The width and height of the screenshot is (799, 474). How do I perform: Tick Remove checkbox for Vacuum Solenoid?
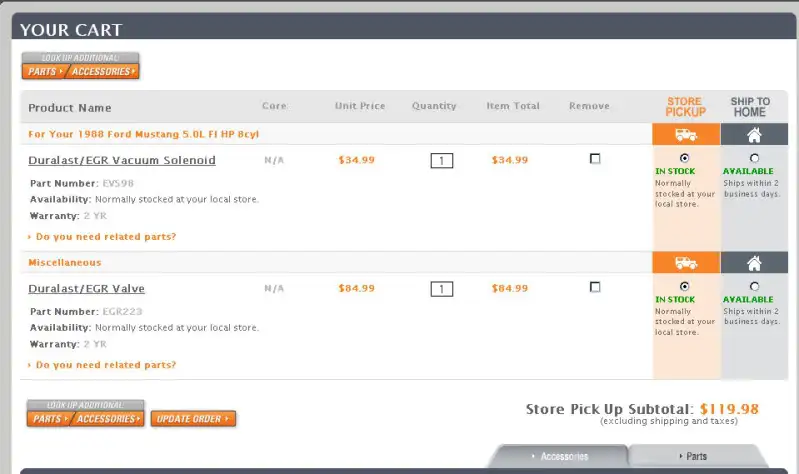(595, 159)
